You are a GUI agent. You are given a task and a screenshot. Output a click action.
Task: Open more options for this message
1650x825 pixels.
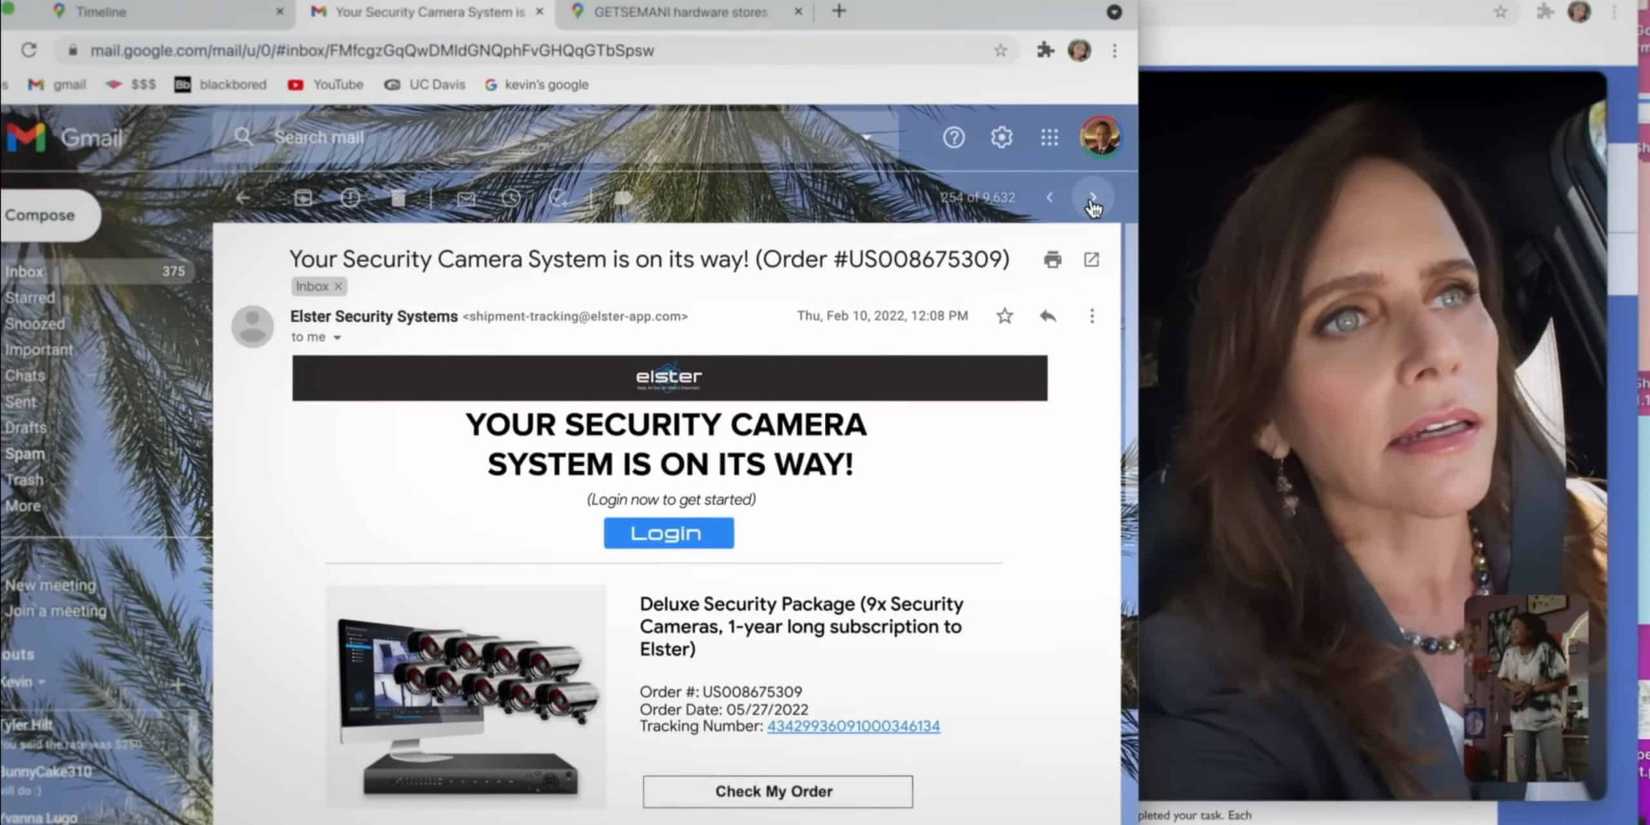coord(1091,316)
